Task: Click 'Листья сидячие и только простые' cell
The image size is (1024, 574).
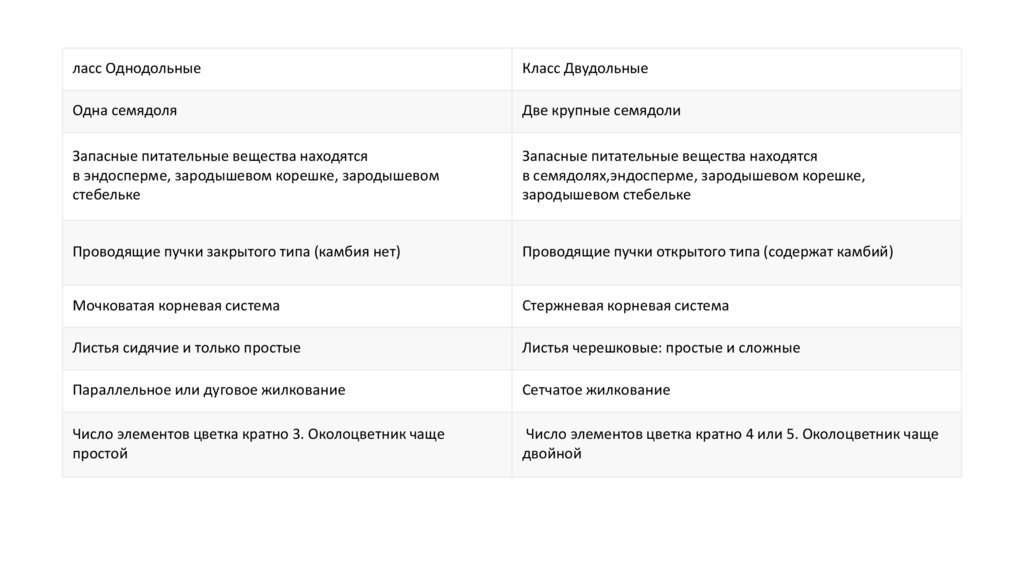Action: [186, 348]
